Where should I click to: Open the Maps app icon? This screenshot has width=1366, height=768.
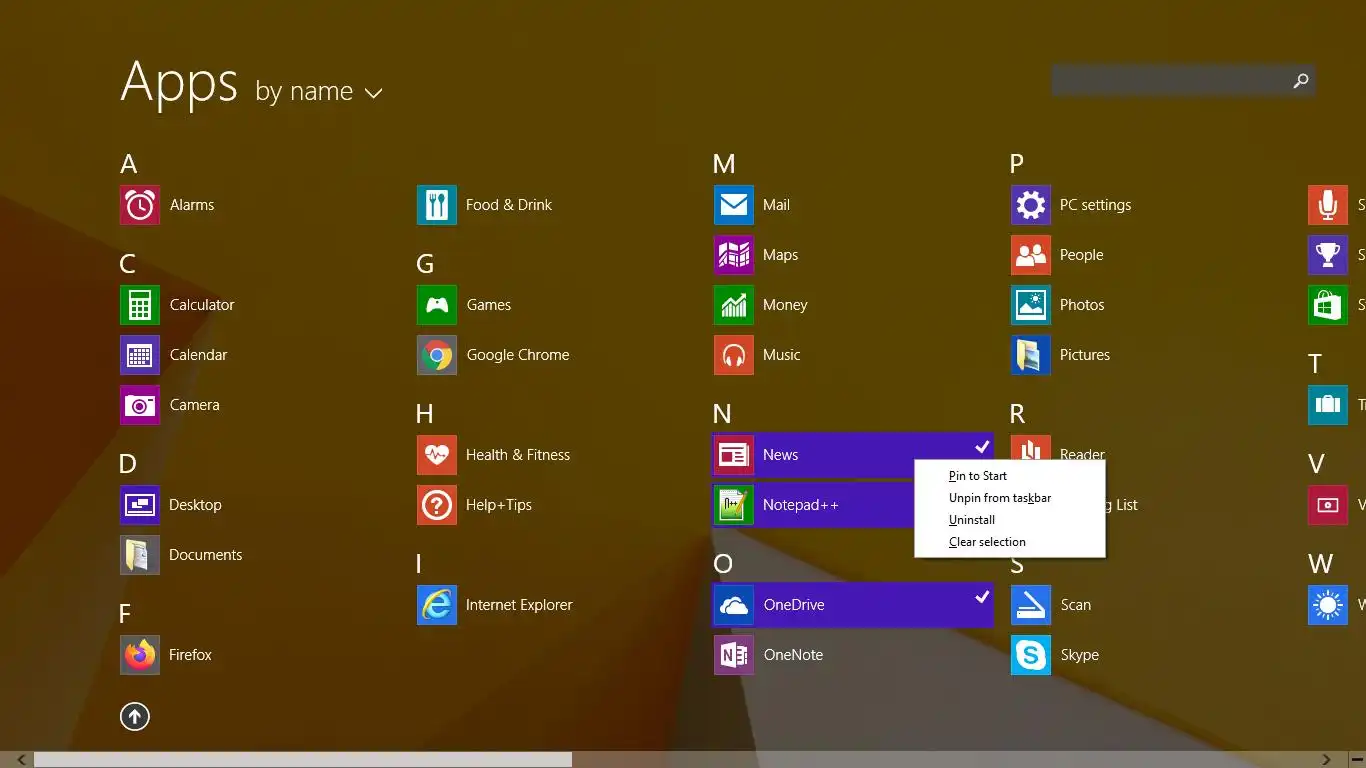coord(734,255)
